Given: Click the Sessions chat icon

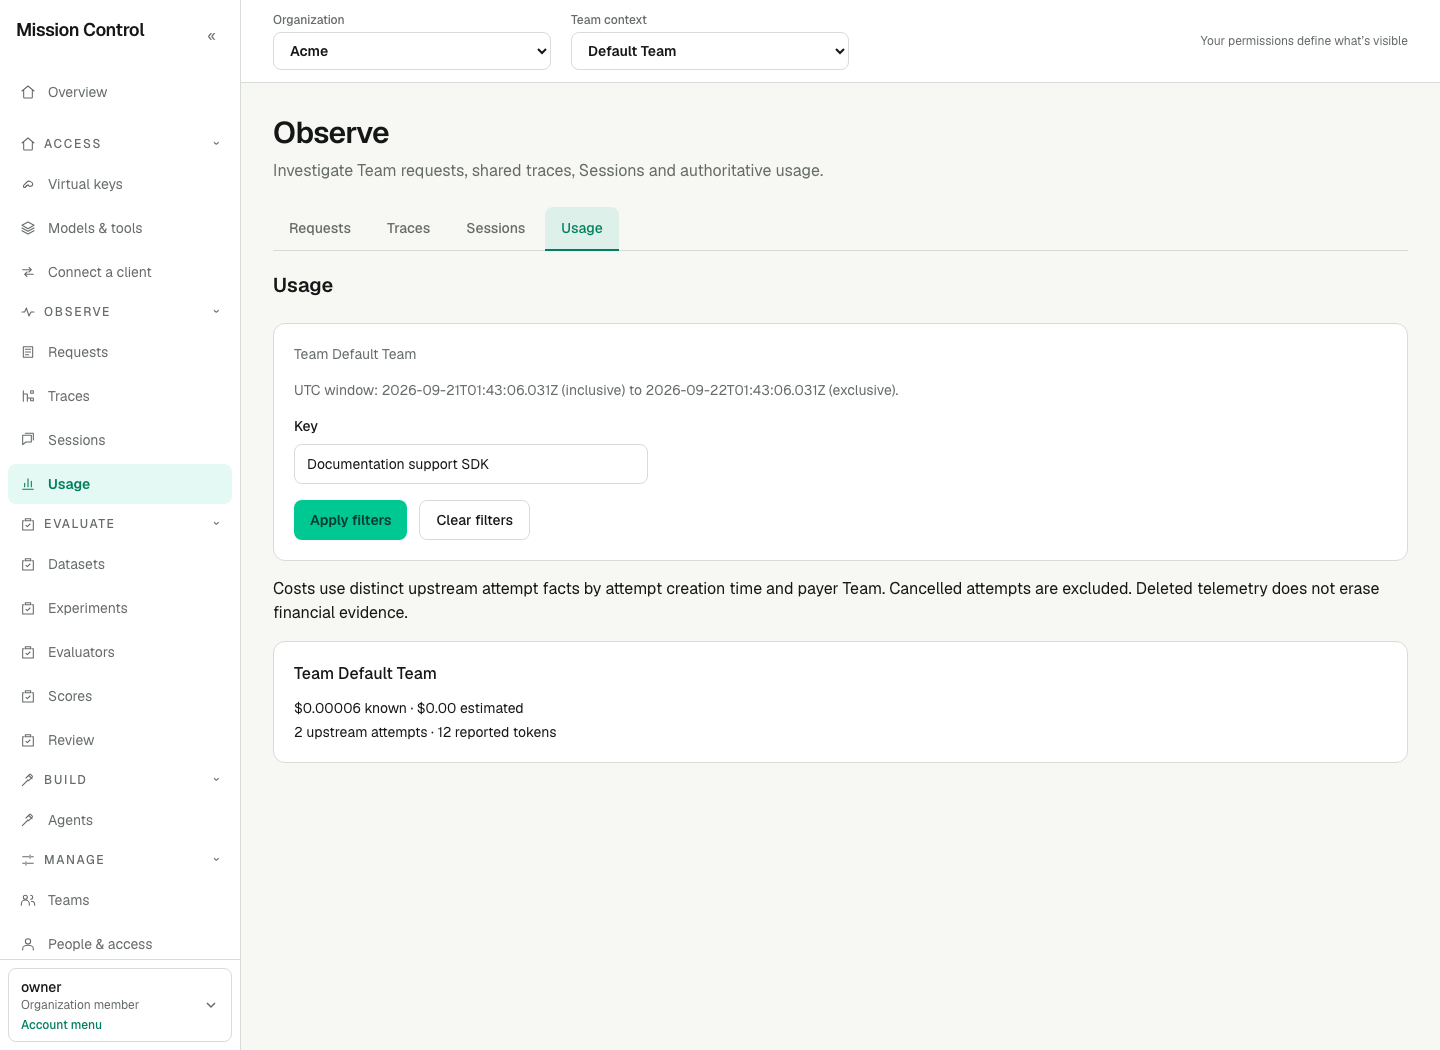Looking at the screenshot, I should (x=28, y=440).
